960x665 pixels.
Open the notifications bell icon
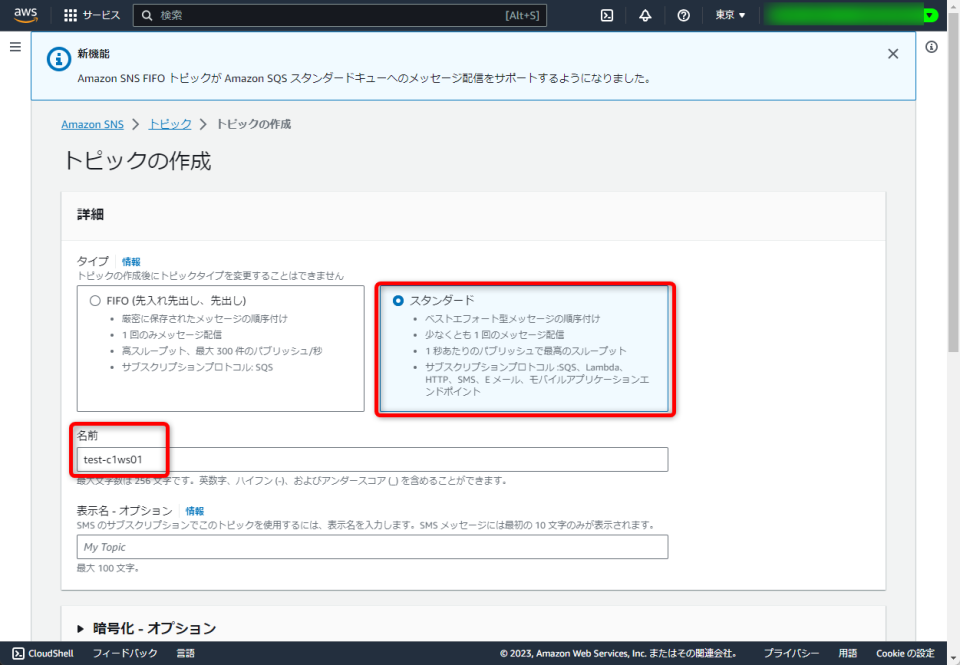pyautogui.click(x=644, y=15)
